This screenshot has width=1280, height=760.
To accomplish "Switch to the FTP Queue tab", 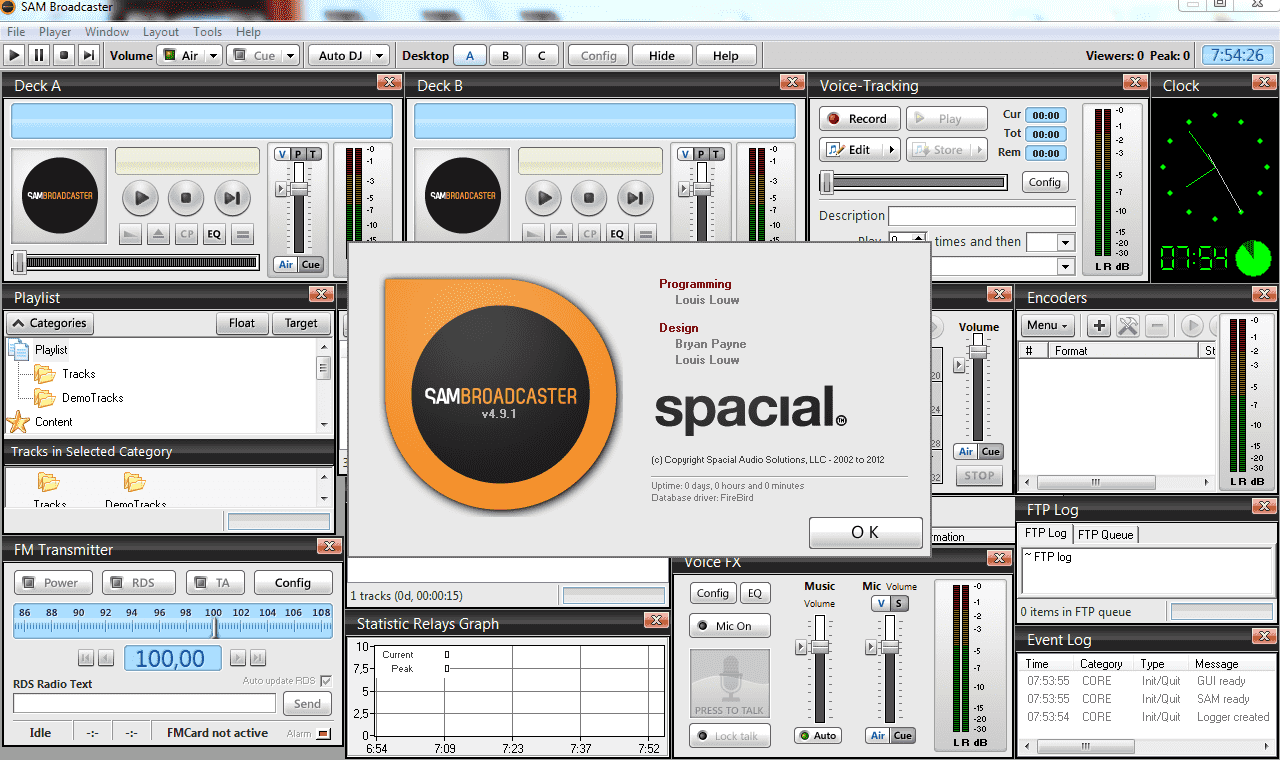I will tap(1106, 535).
